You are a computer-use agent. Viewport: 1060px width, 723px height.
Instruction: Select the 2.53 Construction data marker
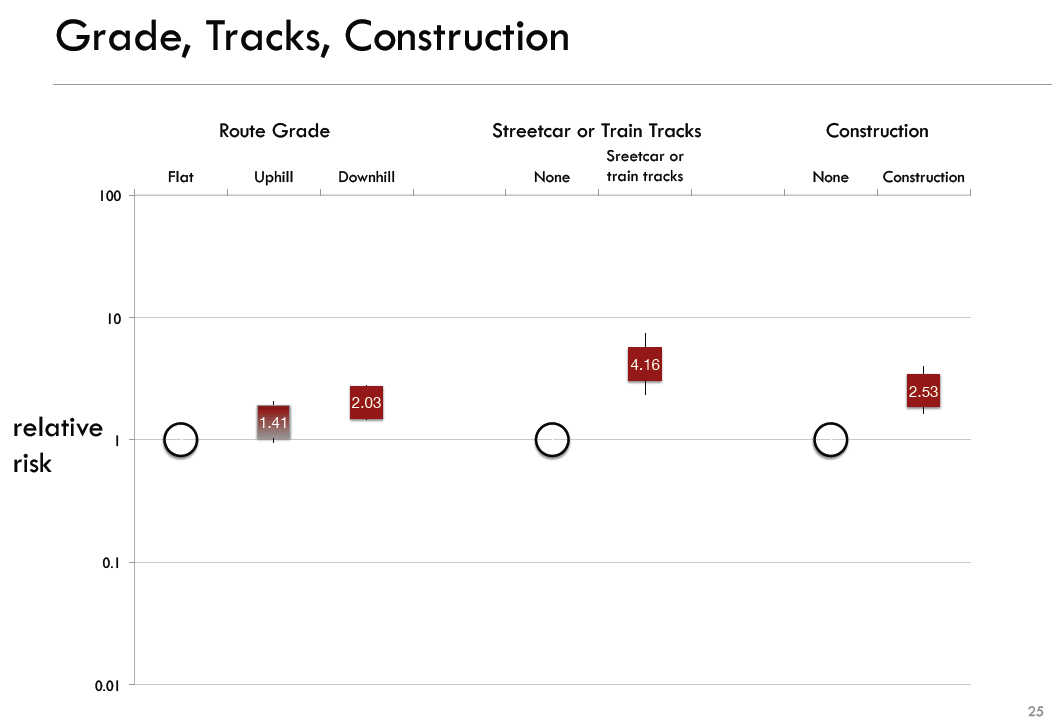pyautogui.click(x=923, y=391)
